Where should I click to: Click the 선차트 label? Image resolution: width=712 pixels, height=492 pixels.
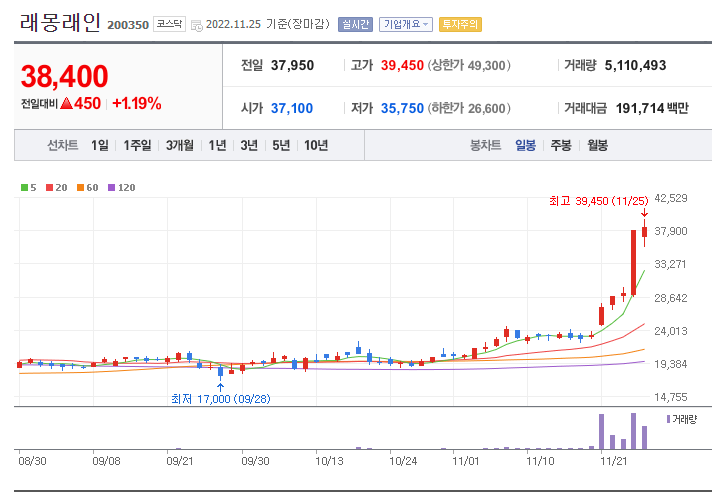tap(63, 145)
